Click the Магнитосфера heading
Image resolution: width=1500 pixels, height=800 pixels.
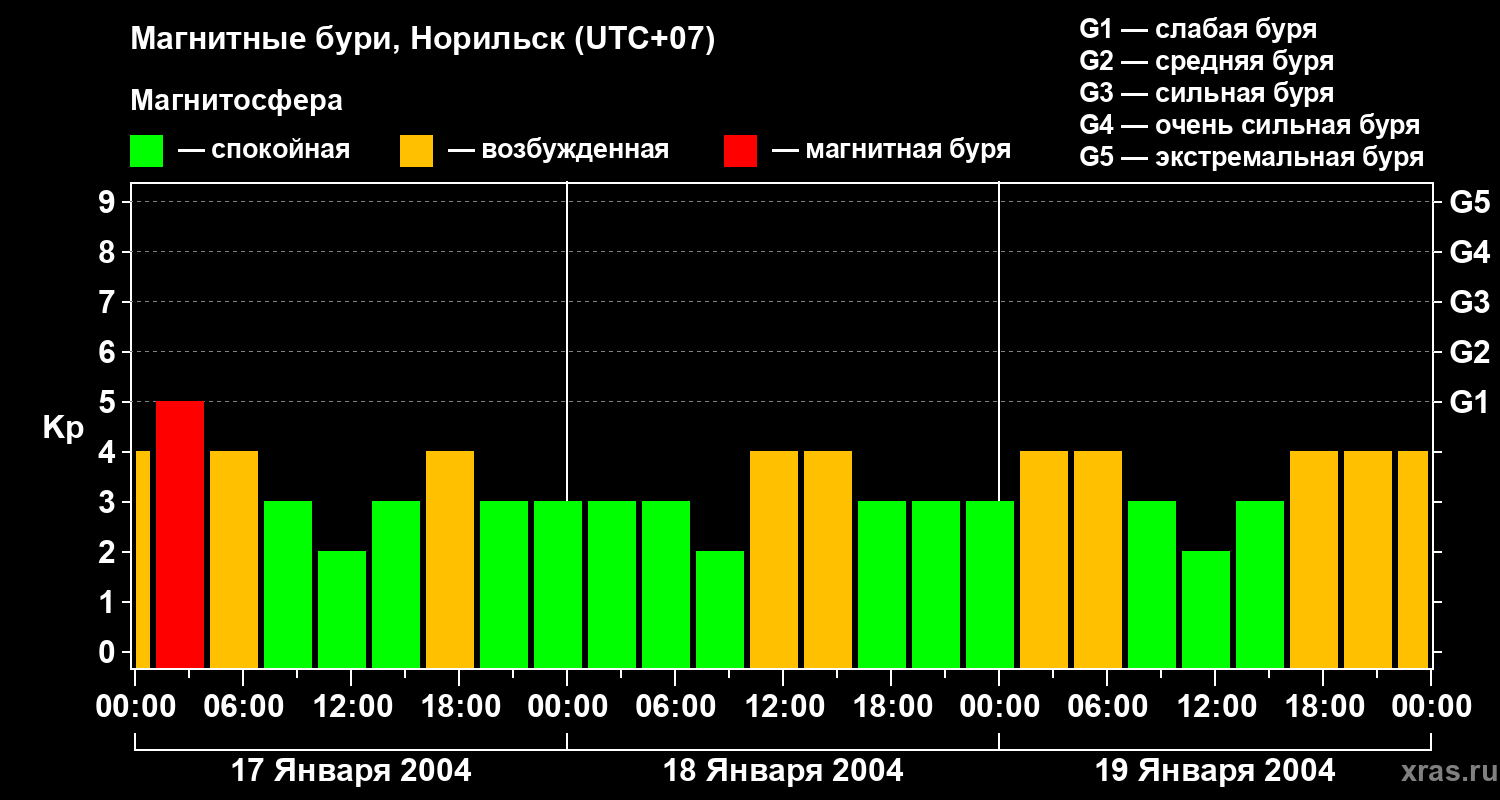(x=237, y=101)
